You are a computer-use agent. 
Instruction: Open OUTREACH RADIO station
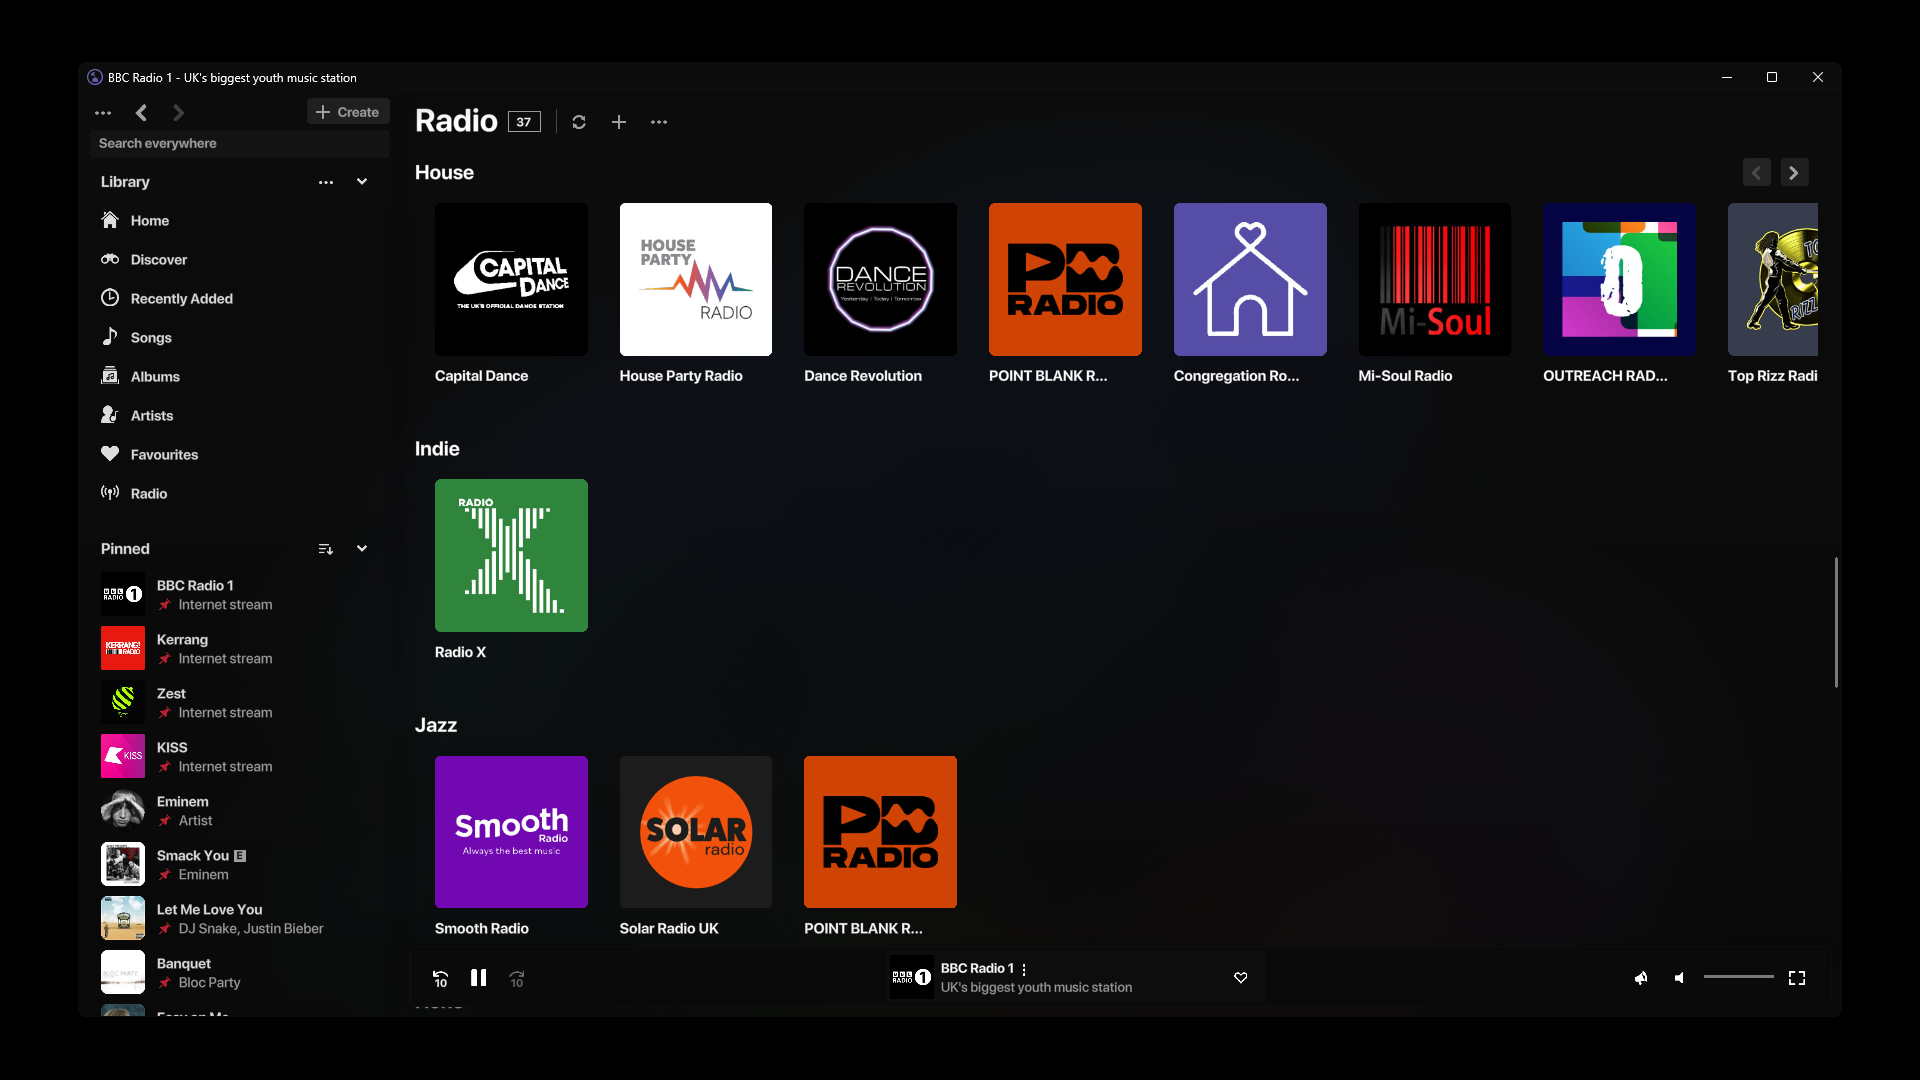coord(1619,279)
